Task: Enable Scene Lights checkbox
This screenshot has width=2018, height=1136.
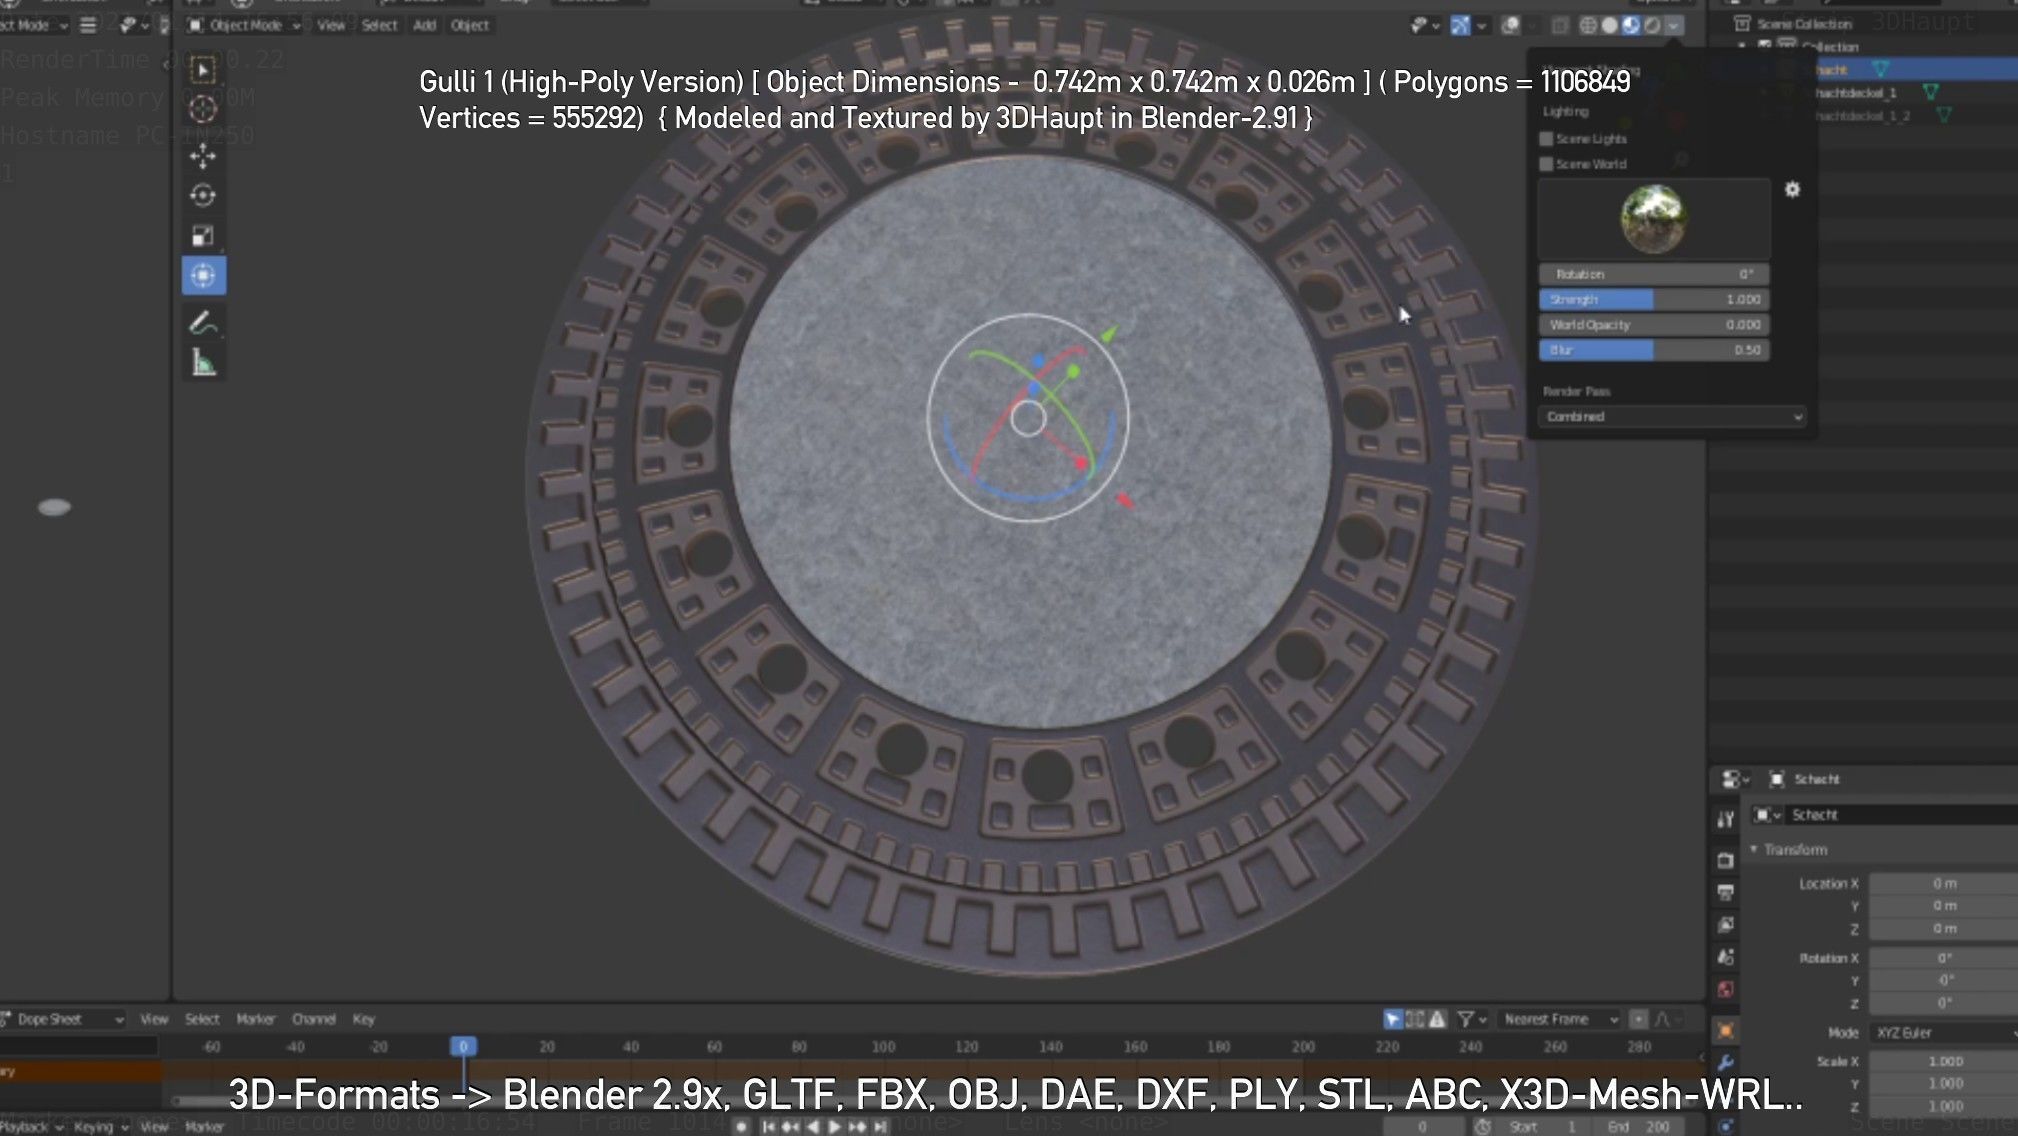Action: click(x=1546, y=139)
